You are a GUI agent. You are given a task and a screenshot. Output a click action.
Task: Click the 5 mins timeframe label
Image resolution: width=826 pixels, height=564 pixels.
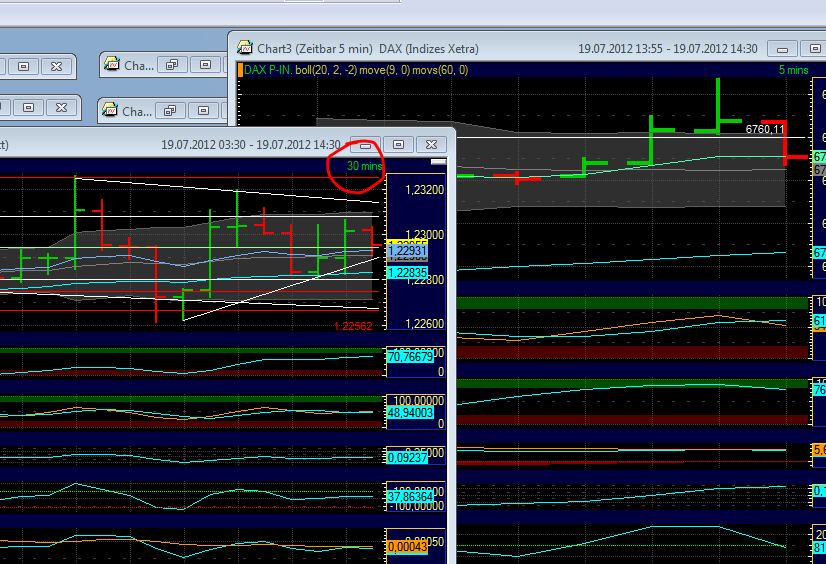click(793, 70)
